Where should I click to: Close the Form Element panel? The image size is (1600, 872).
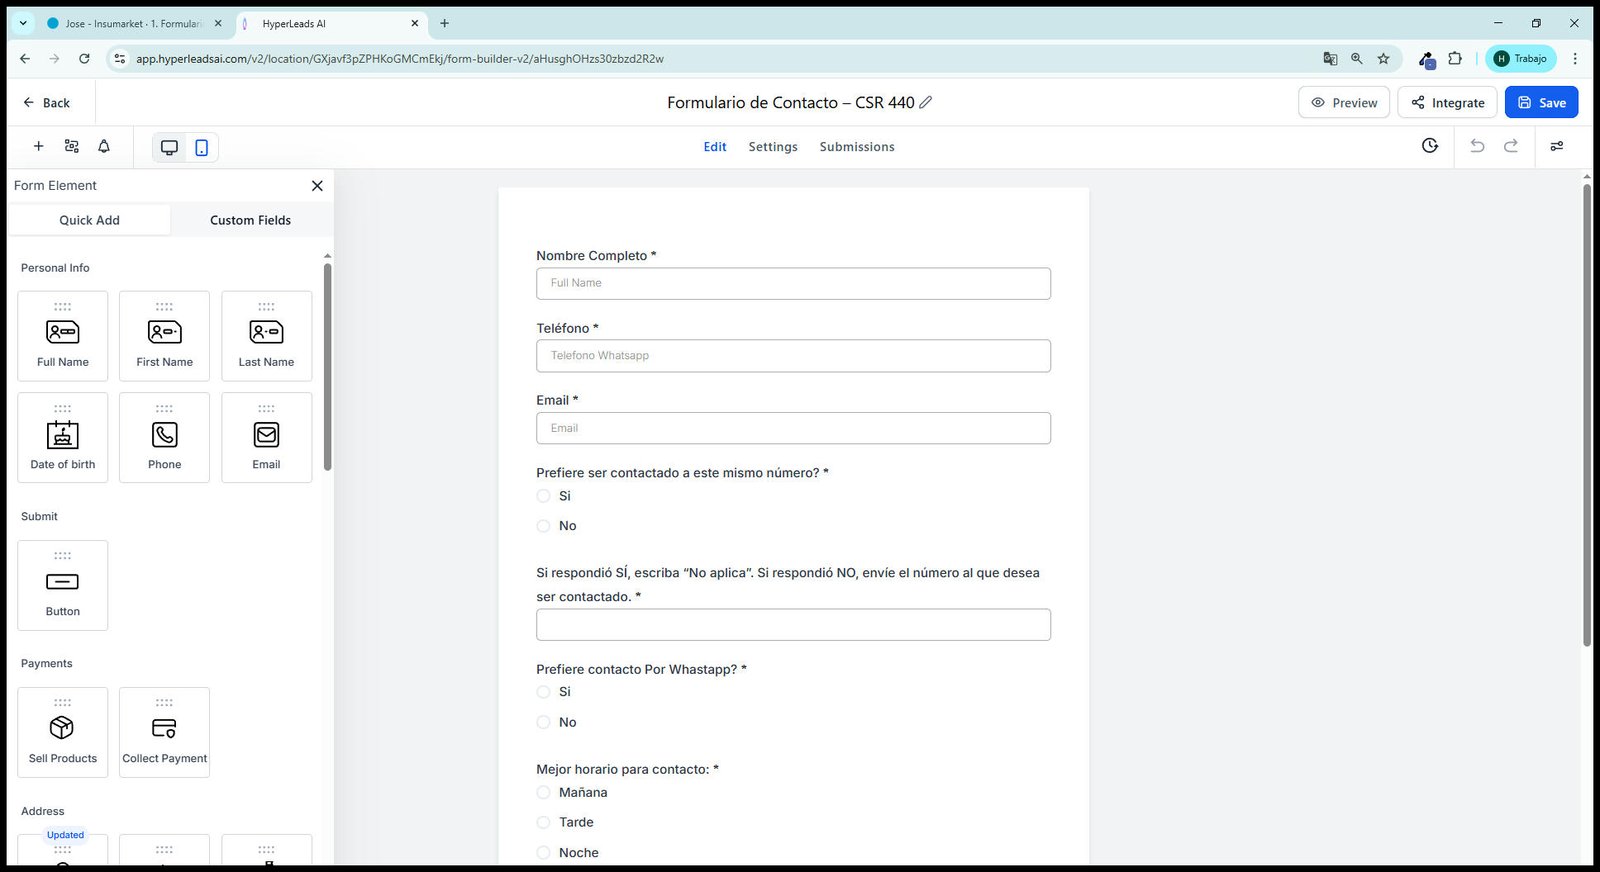[x=317, y=186]
